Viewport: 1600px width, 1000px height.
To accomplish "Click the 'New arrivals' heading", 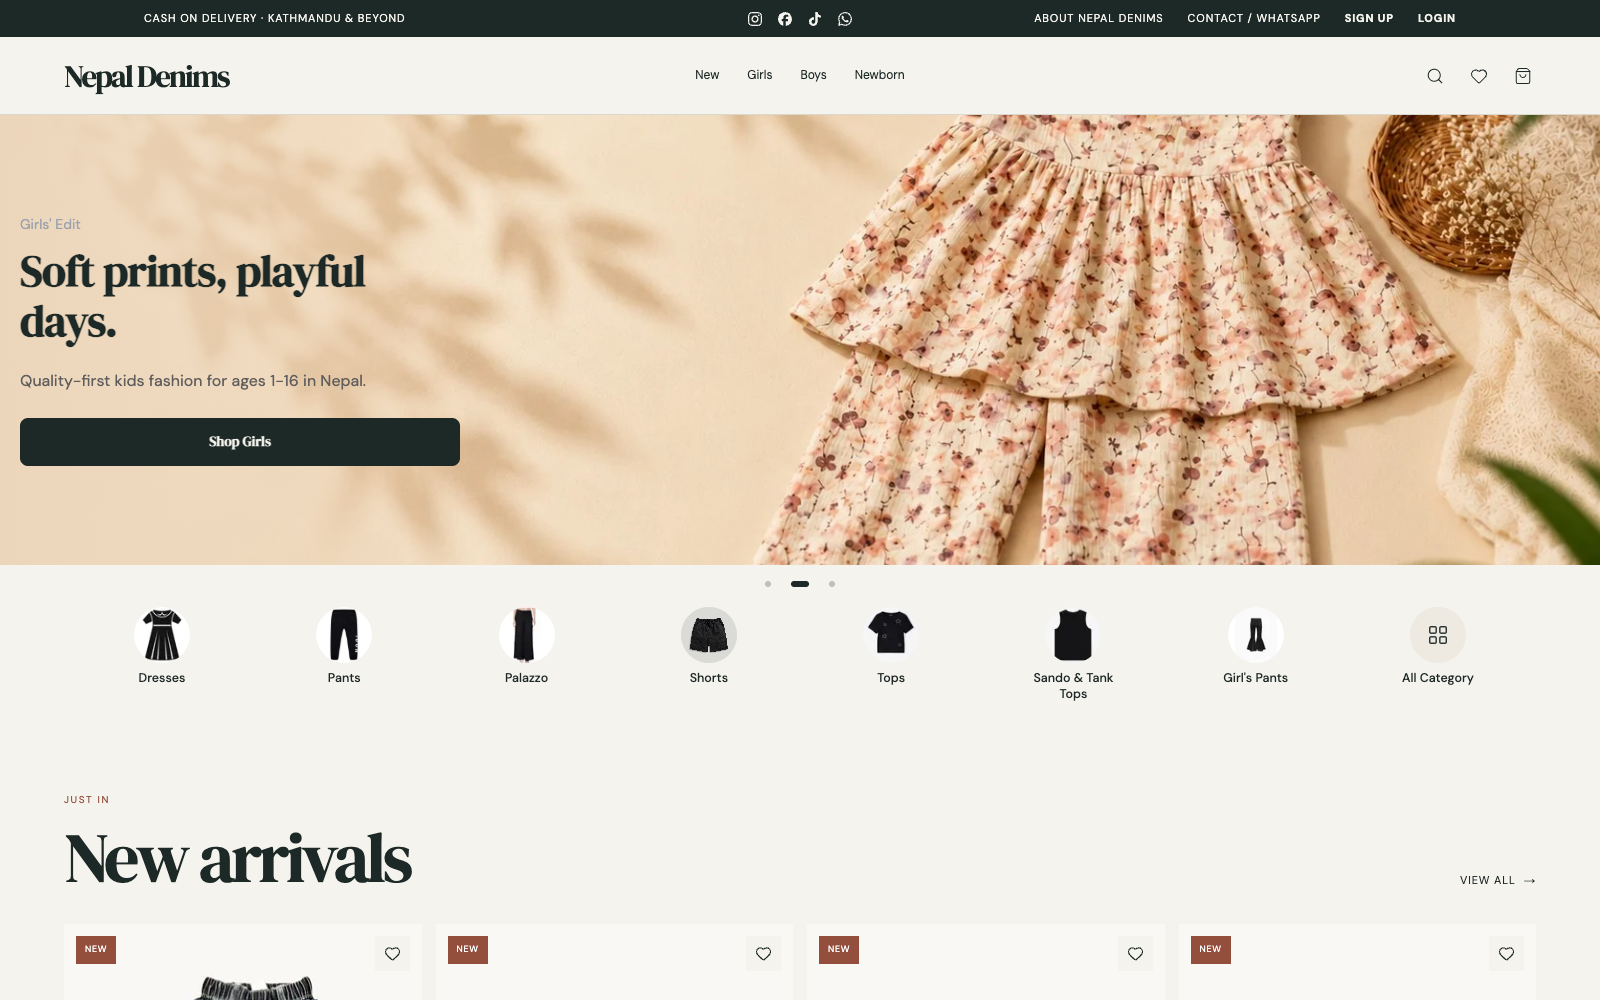I will (x=238, y=859).
